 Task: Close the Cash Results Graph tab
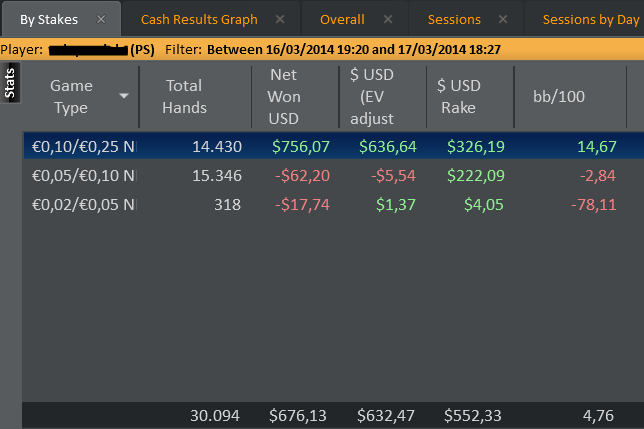(x=280, y=19)
